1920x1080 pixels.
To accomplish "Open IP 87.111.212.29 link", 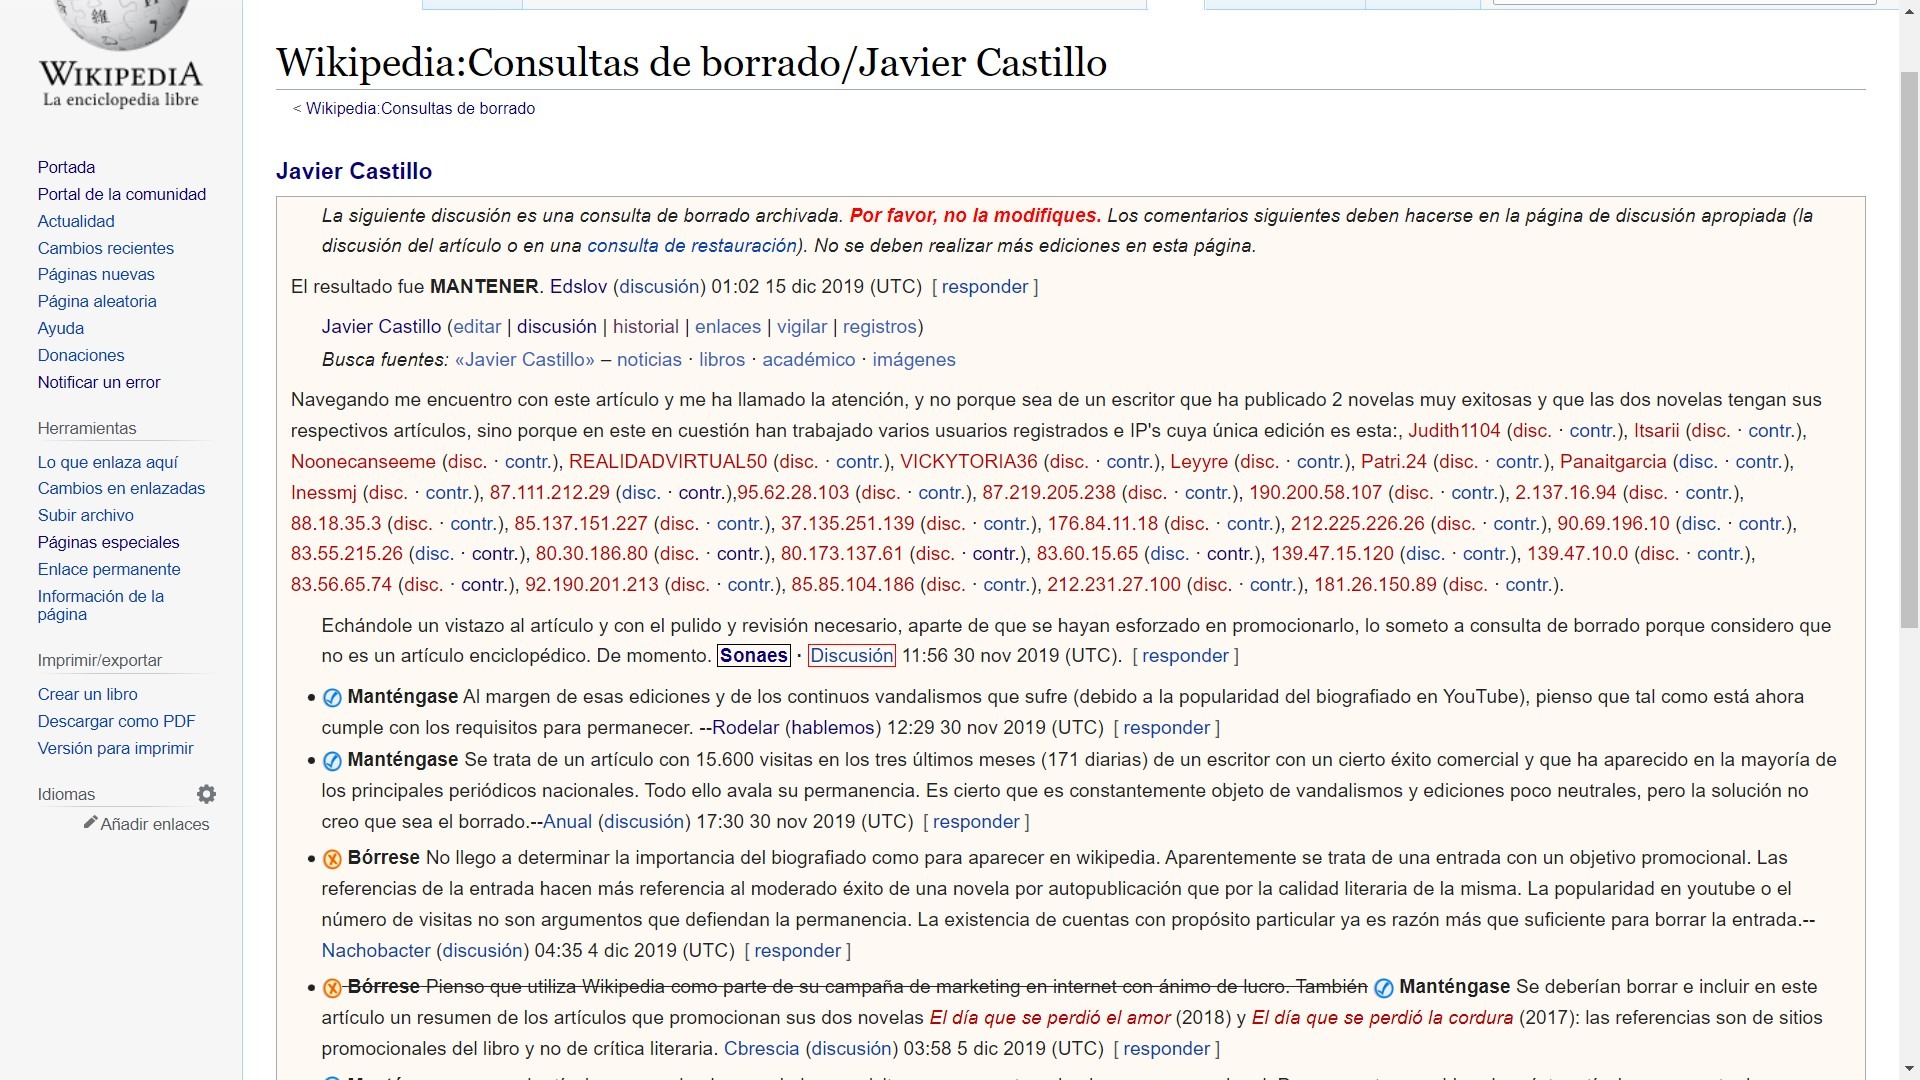I will point(549,493).
